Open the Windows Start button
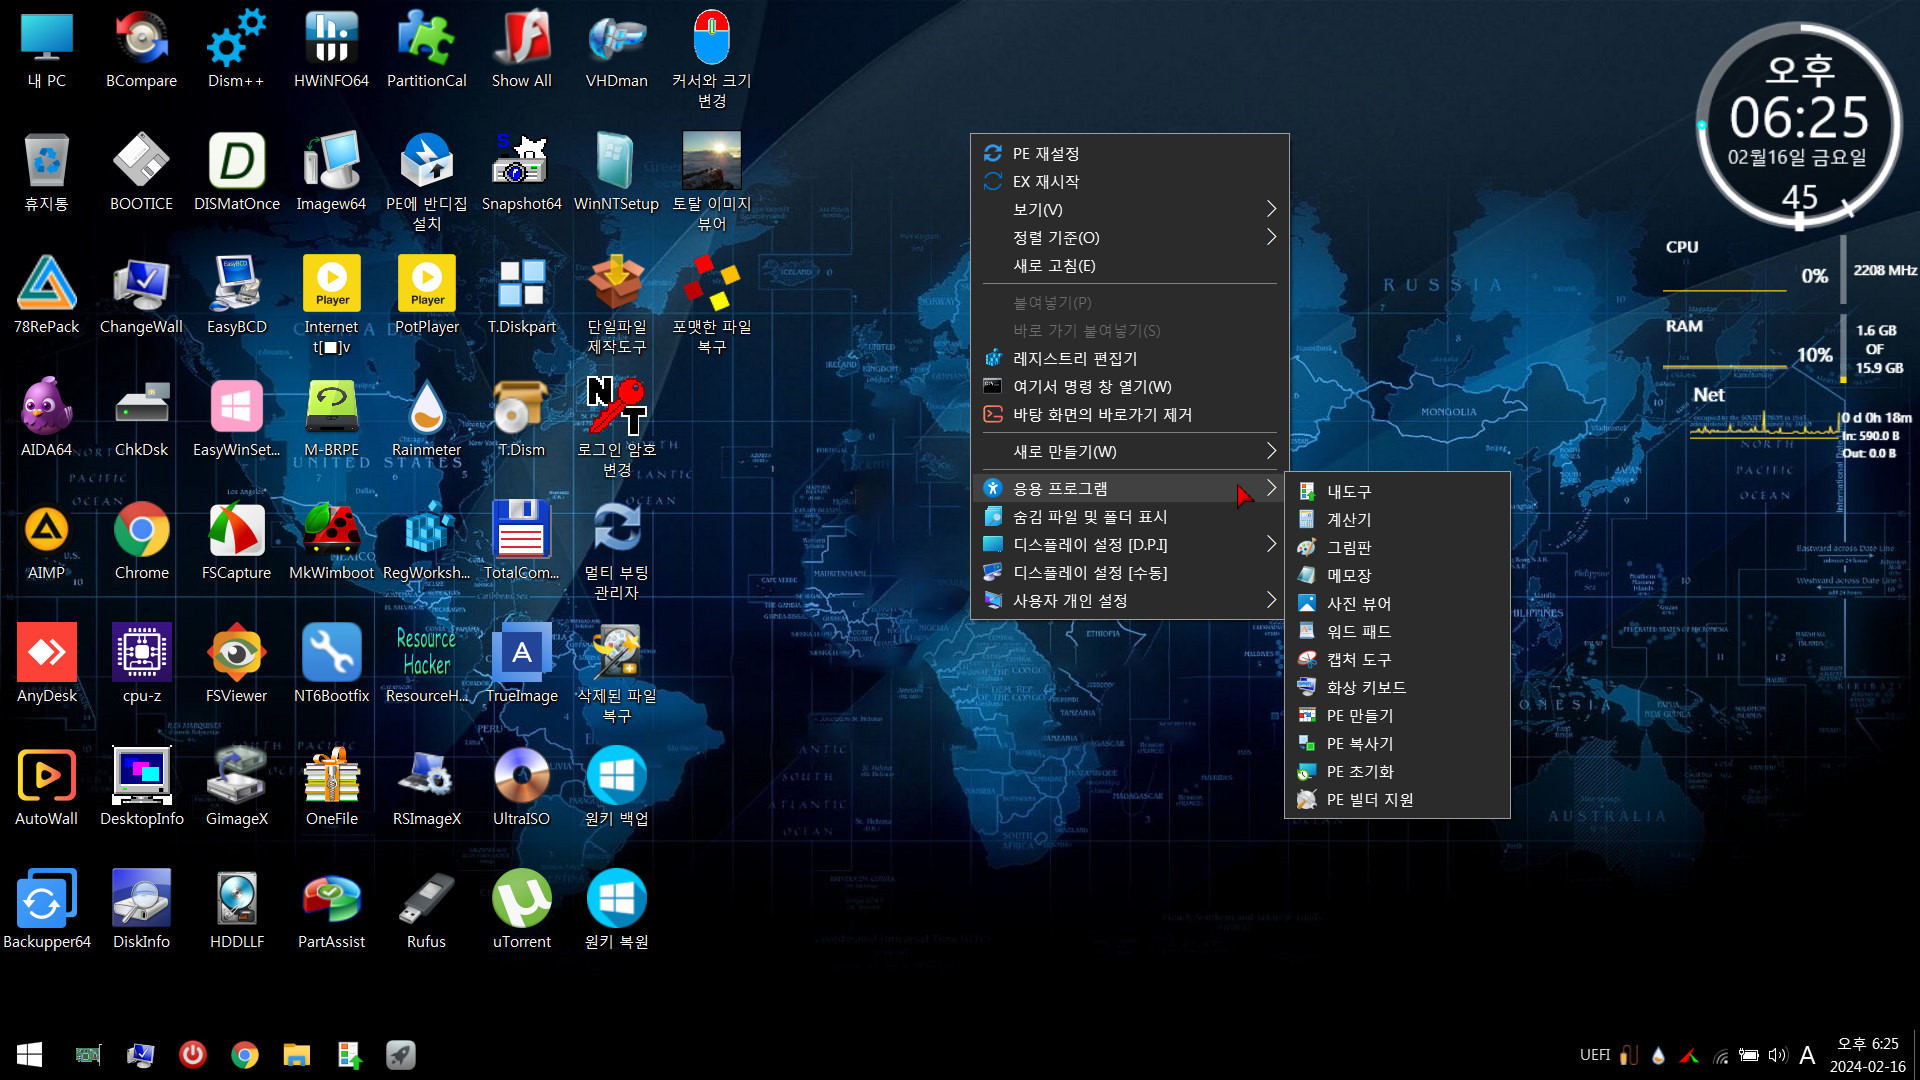 (x=29, y=1055)
